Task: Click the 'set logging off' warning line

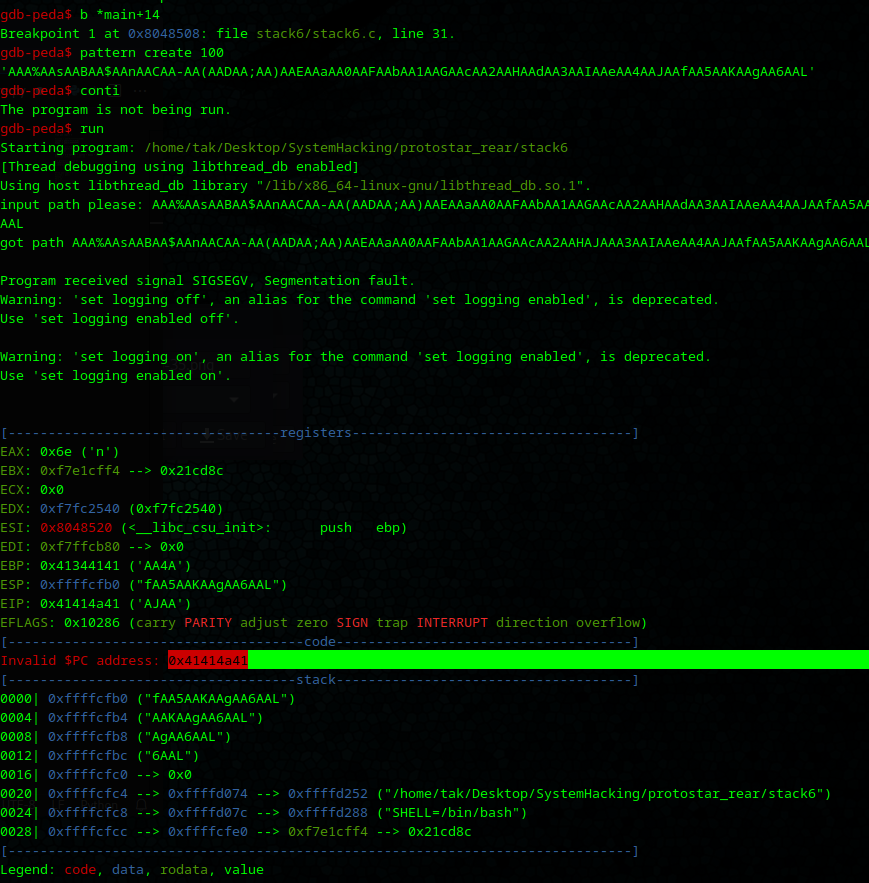Action: (x=360, y=300)
